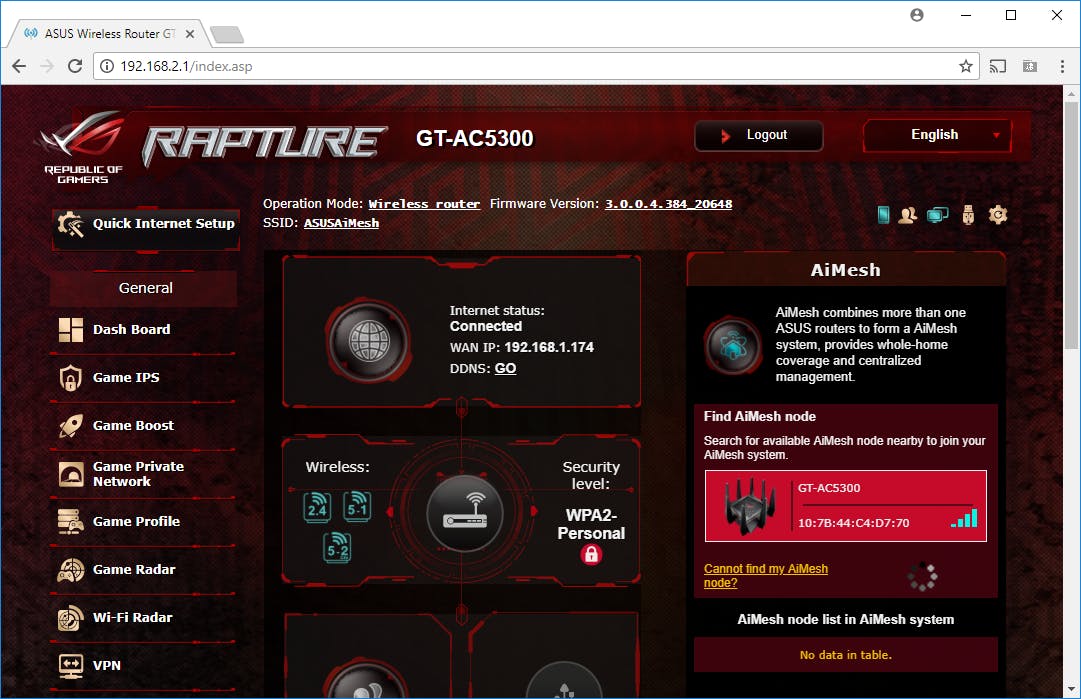Click the scrollbar down arrow
The image size is (1081, 699).
pyautogui.click(x=1071, y=690)
